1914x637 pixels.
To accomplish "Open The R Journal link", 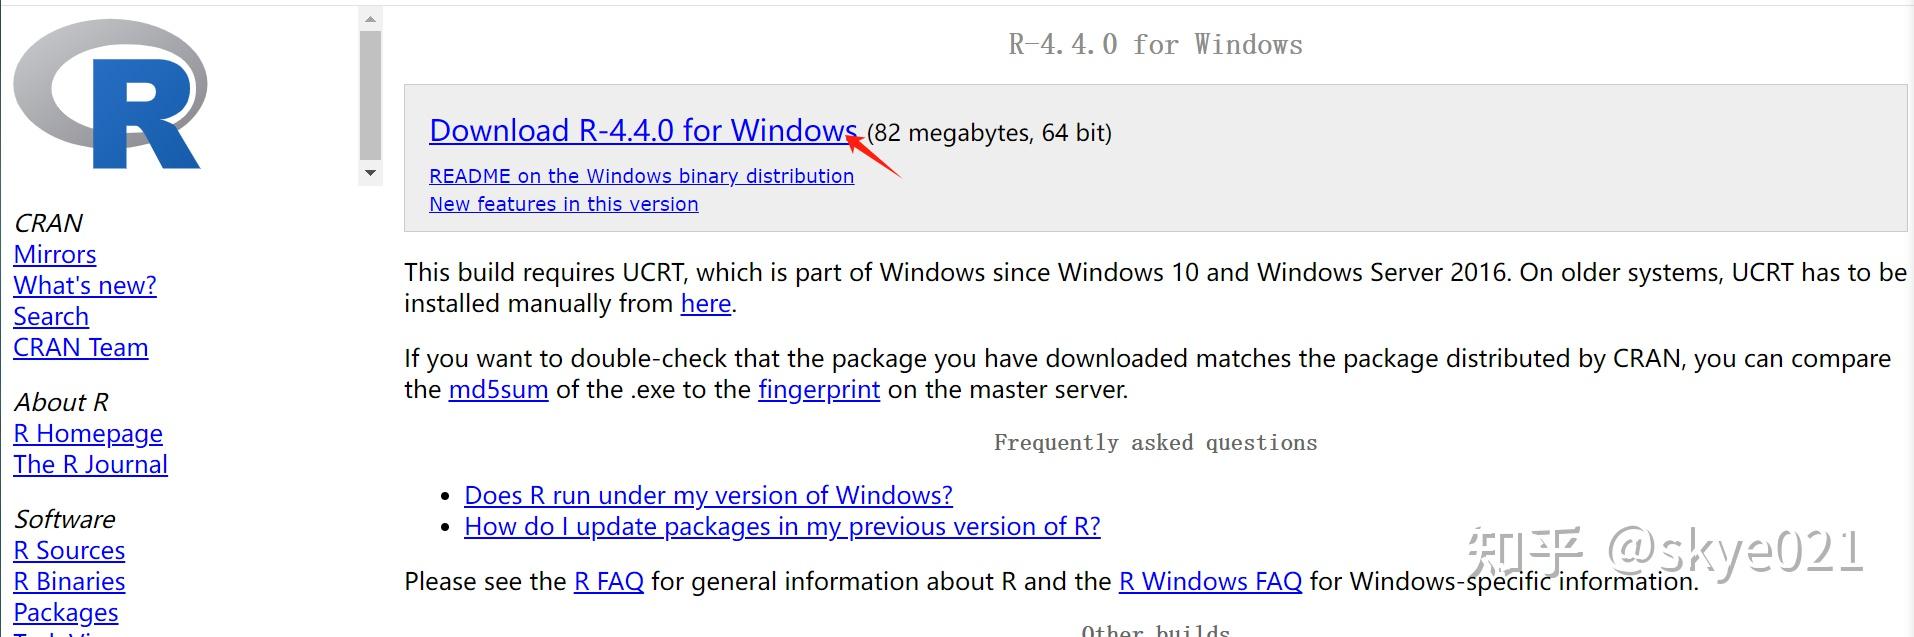I will point(90,464).
